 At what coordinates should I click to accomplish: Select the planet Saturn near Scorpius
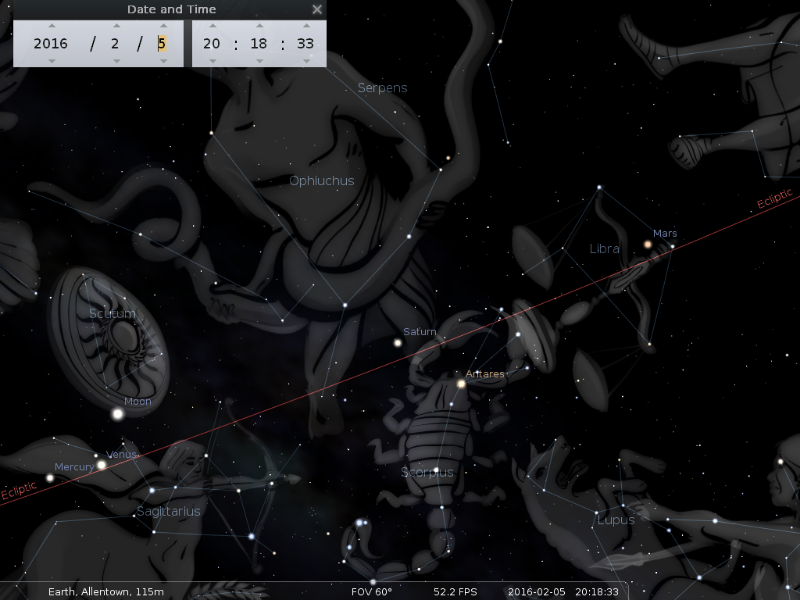pos(398,343)
